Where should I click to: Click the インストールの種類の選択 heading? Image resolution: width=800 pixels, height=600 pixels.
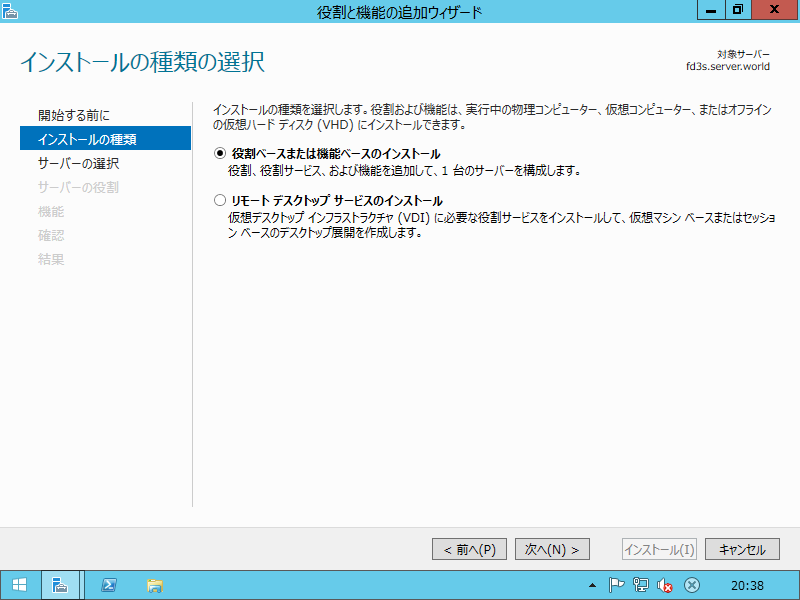(142, 62)
